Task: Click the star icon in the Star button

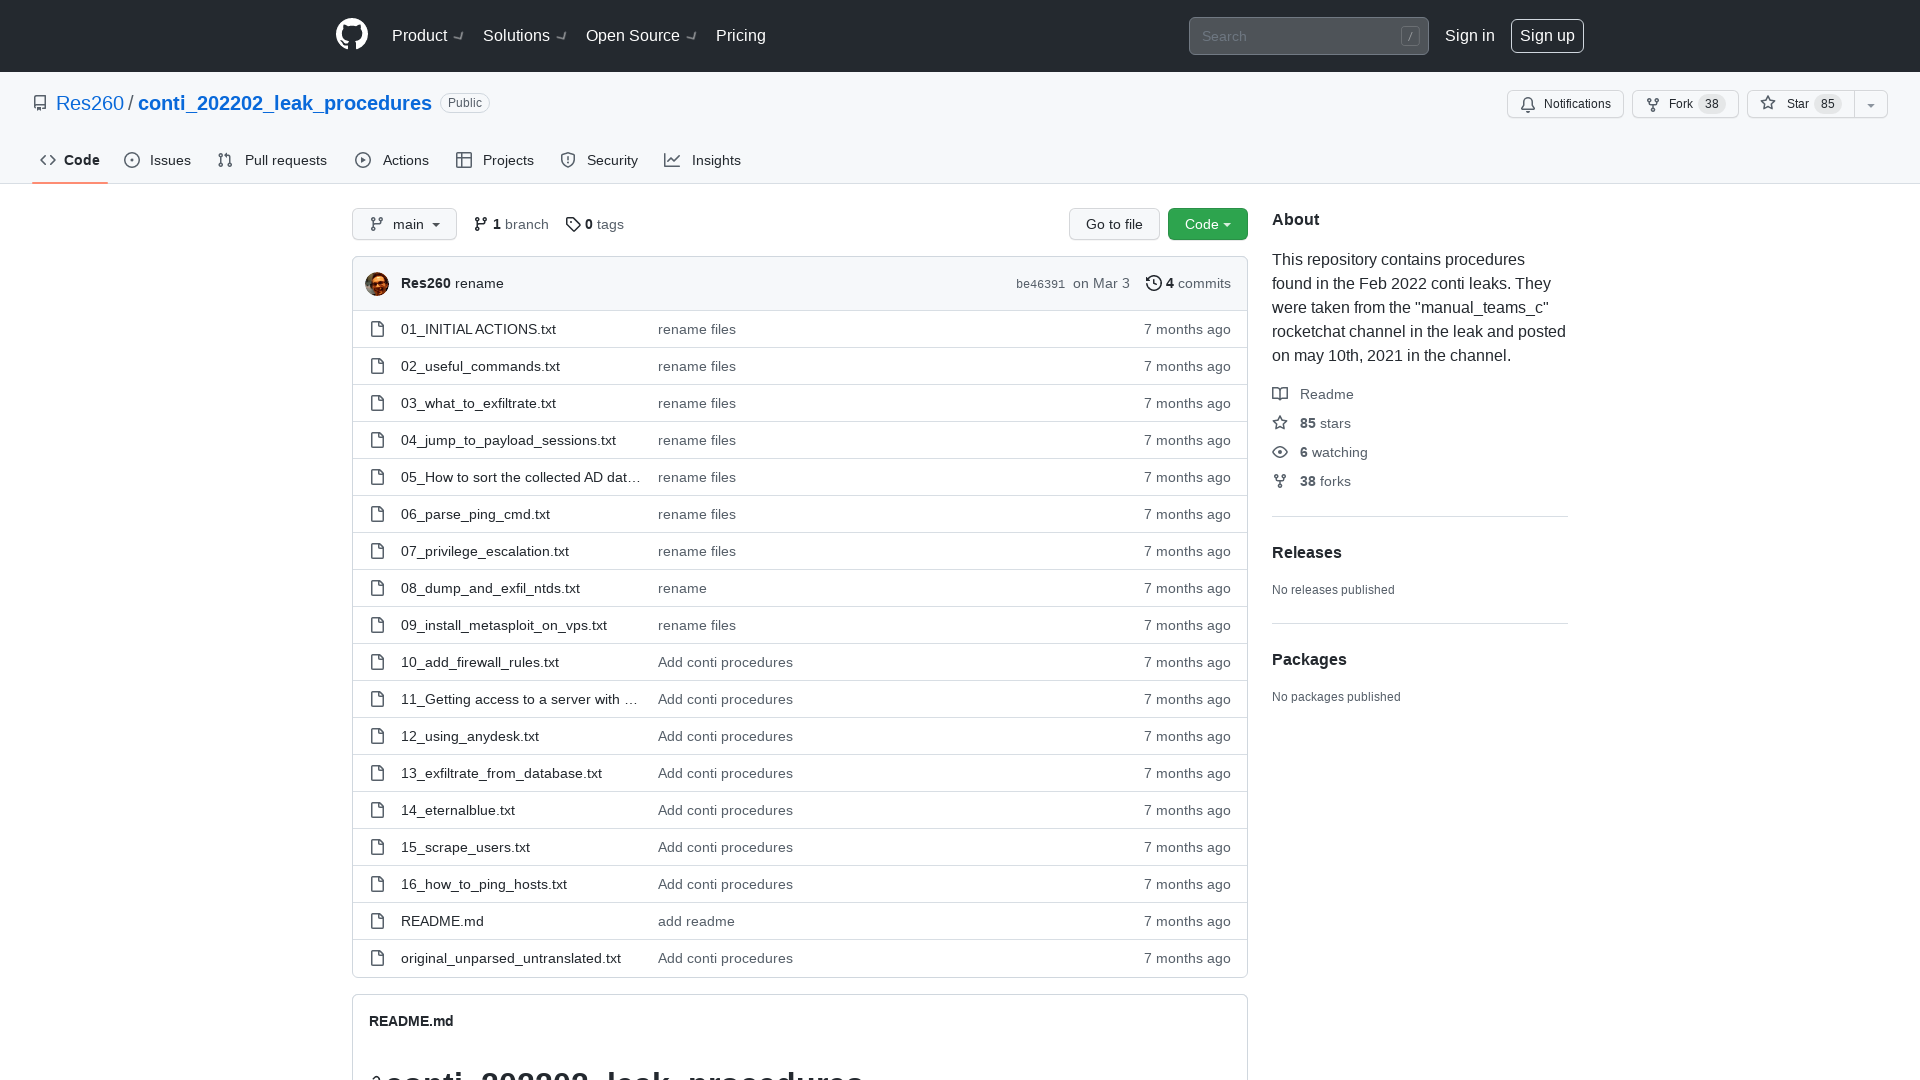Action: click(x=1768, y=103)
